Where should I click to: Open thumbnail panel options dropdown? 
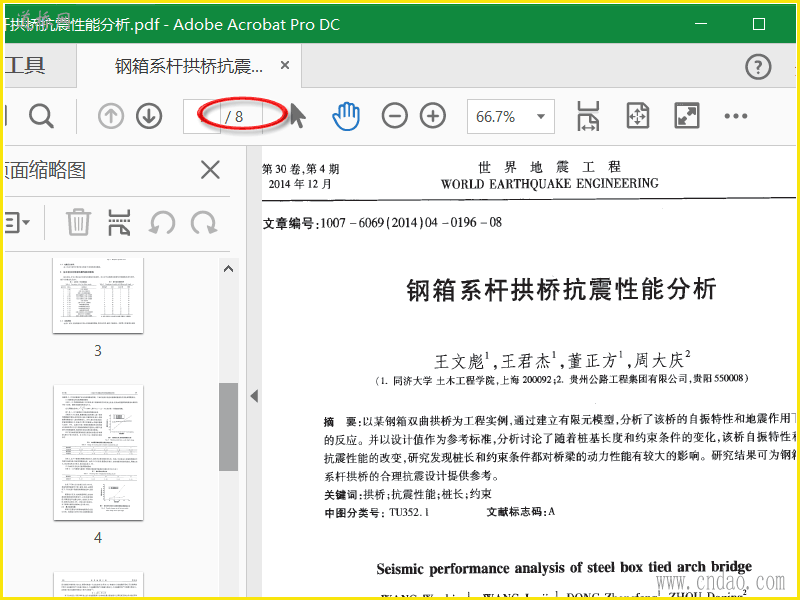click(x=17, y=223)
